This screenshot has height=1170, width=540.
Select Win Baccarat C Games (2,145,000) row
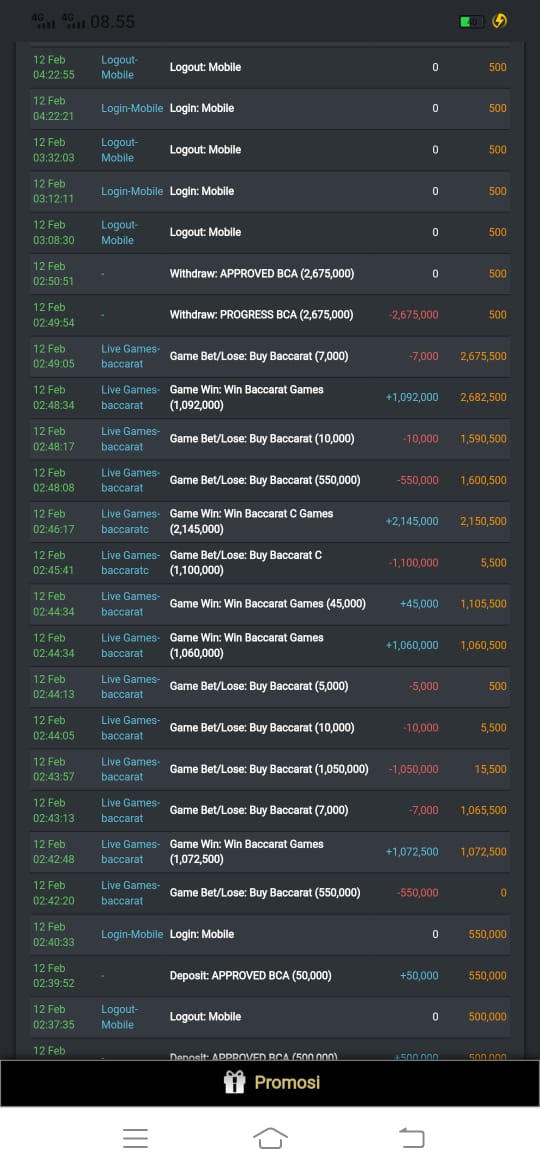tap(270, 522)
